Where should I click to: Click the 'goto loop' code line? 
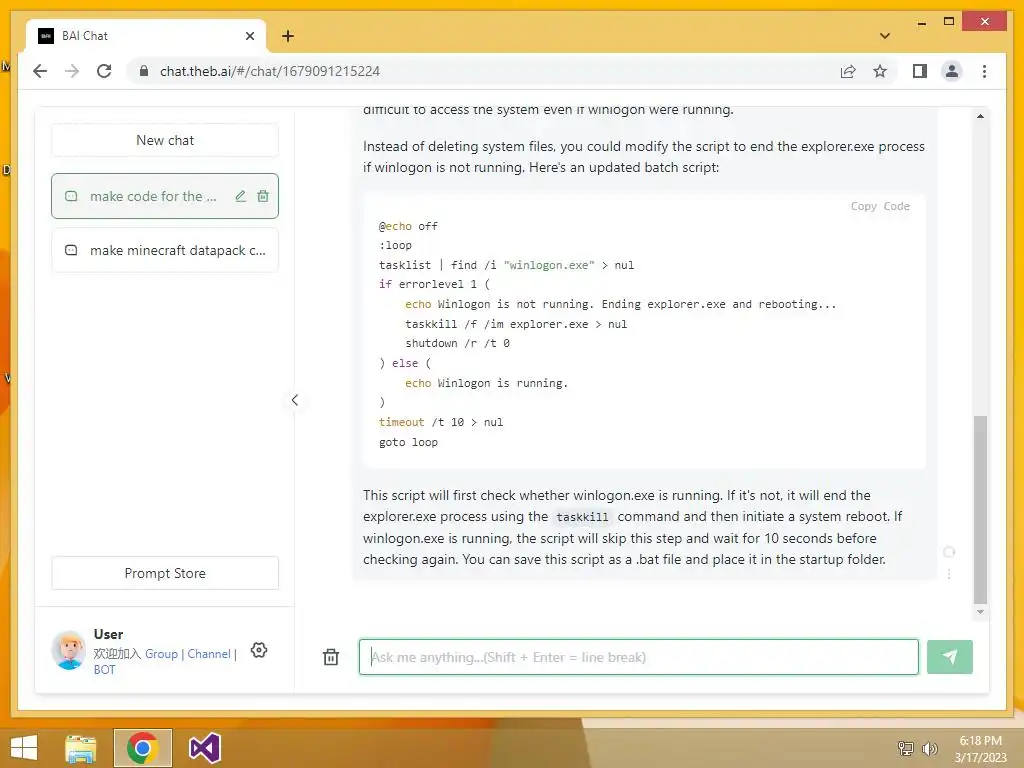[x=408, y=442]
